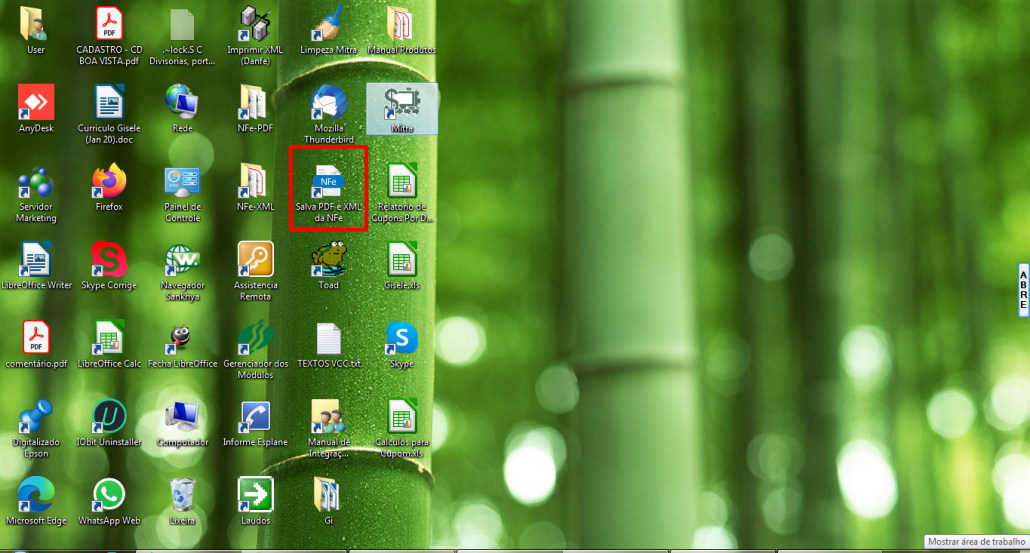Select the Skype Corrige shortcut

click(109, 259)
